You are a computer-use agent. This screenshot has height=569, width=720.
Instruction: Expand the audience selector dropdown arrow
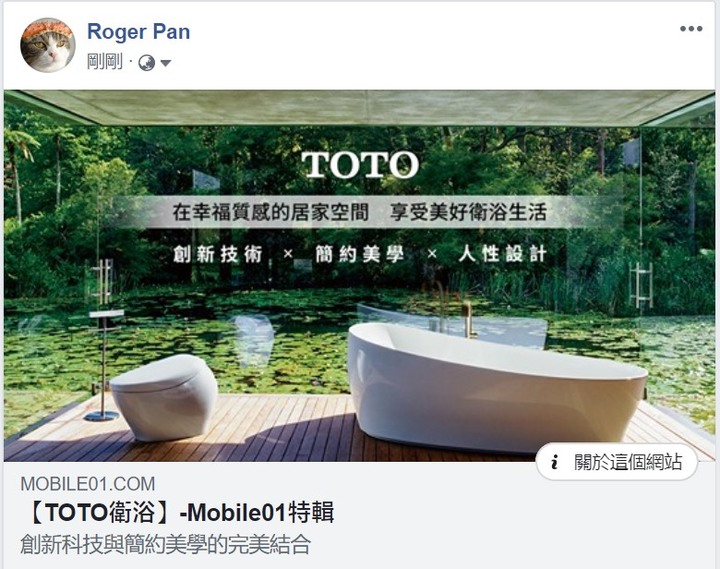(x=166, y=63)
